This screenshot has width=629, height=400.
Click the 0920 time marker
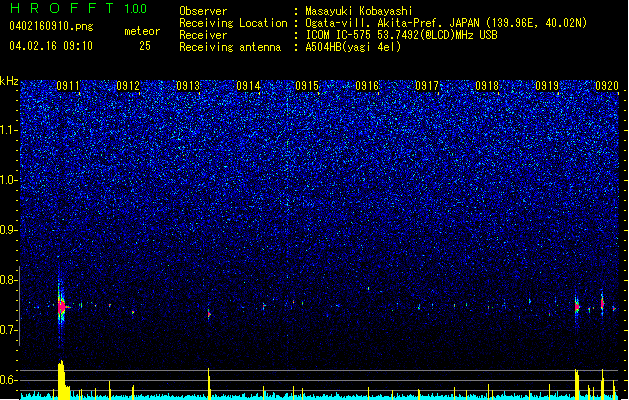(607, 86)
